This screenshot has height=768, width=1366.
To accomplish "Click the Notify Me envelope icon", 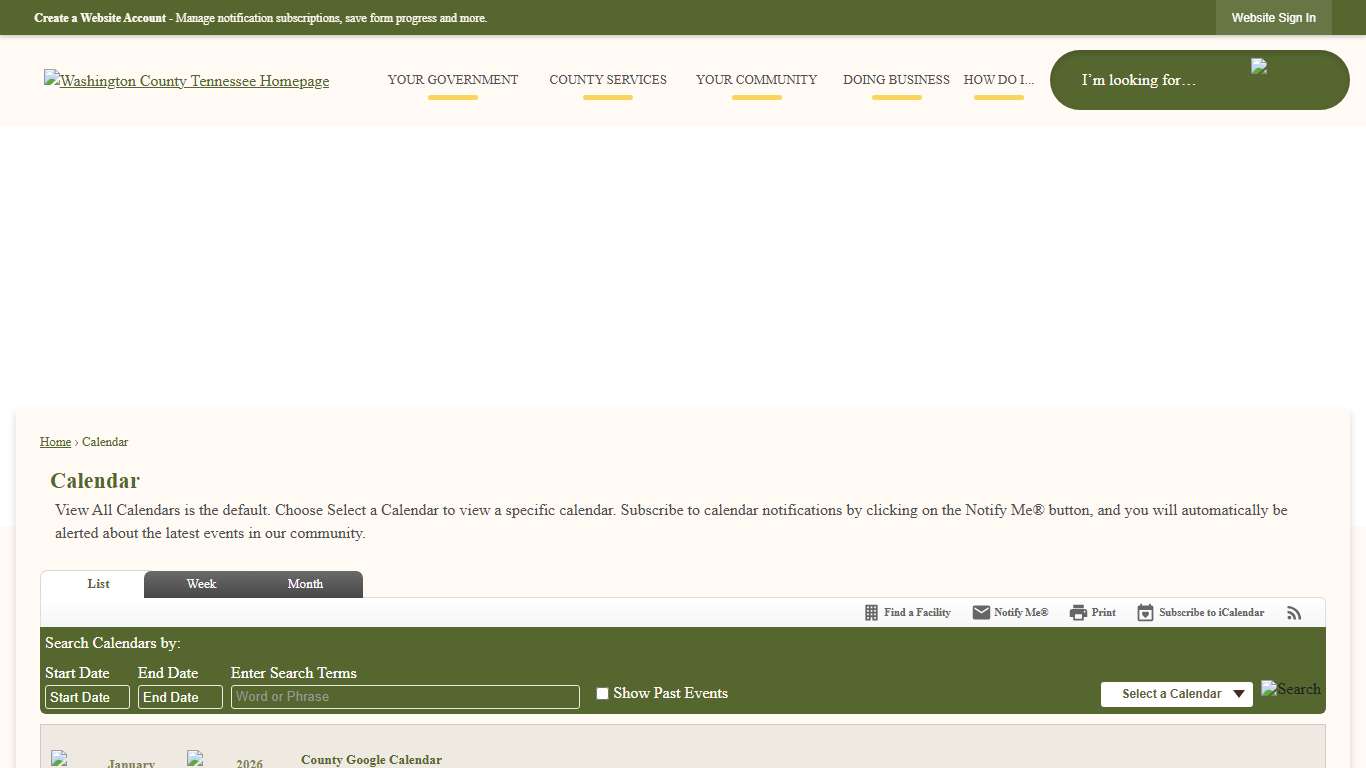I will pos(981,613).
